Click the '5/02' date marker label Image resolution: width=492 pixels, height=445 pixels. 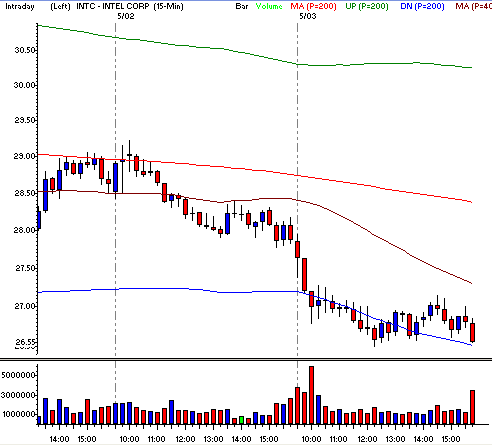[126, 16]
